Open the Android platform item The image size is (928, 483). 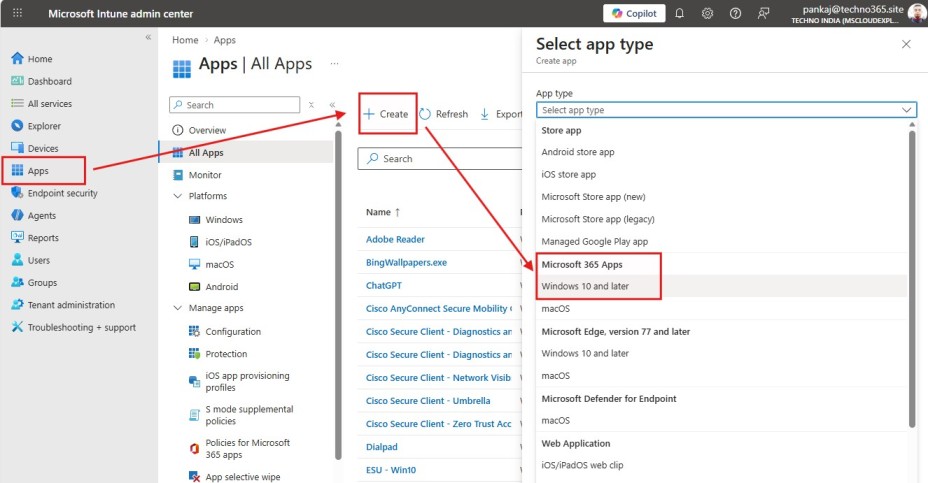[x=213, y=287]
